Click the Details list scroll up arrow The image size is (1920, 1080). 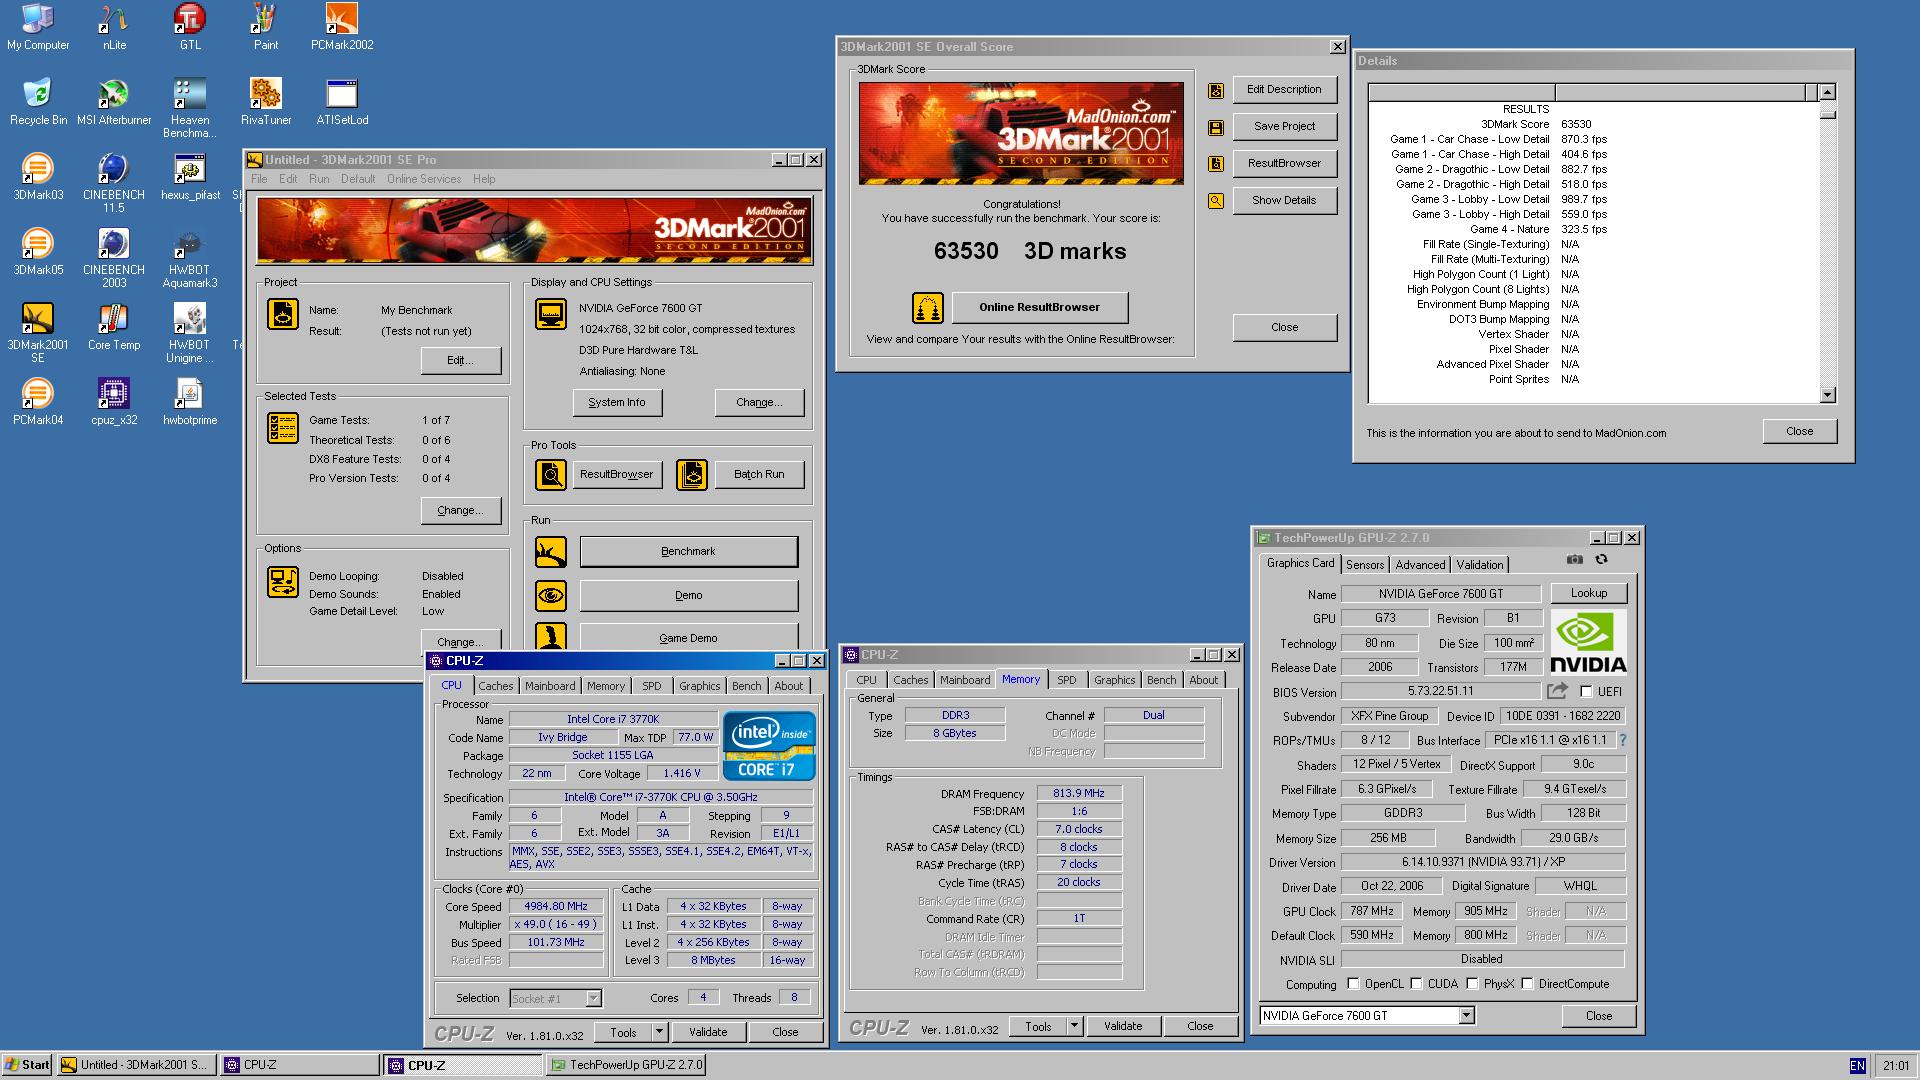tap(1827, 92)
